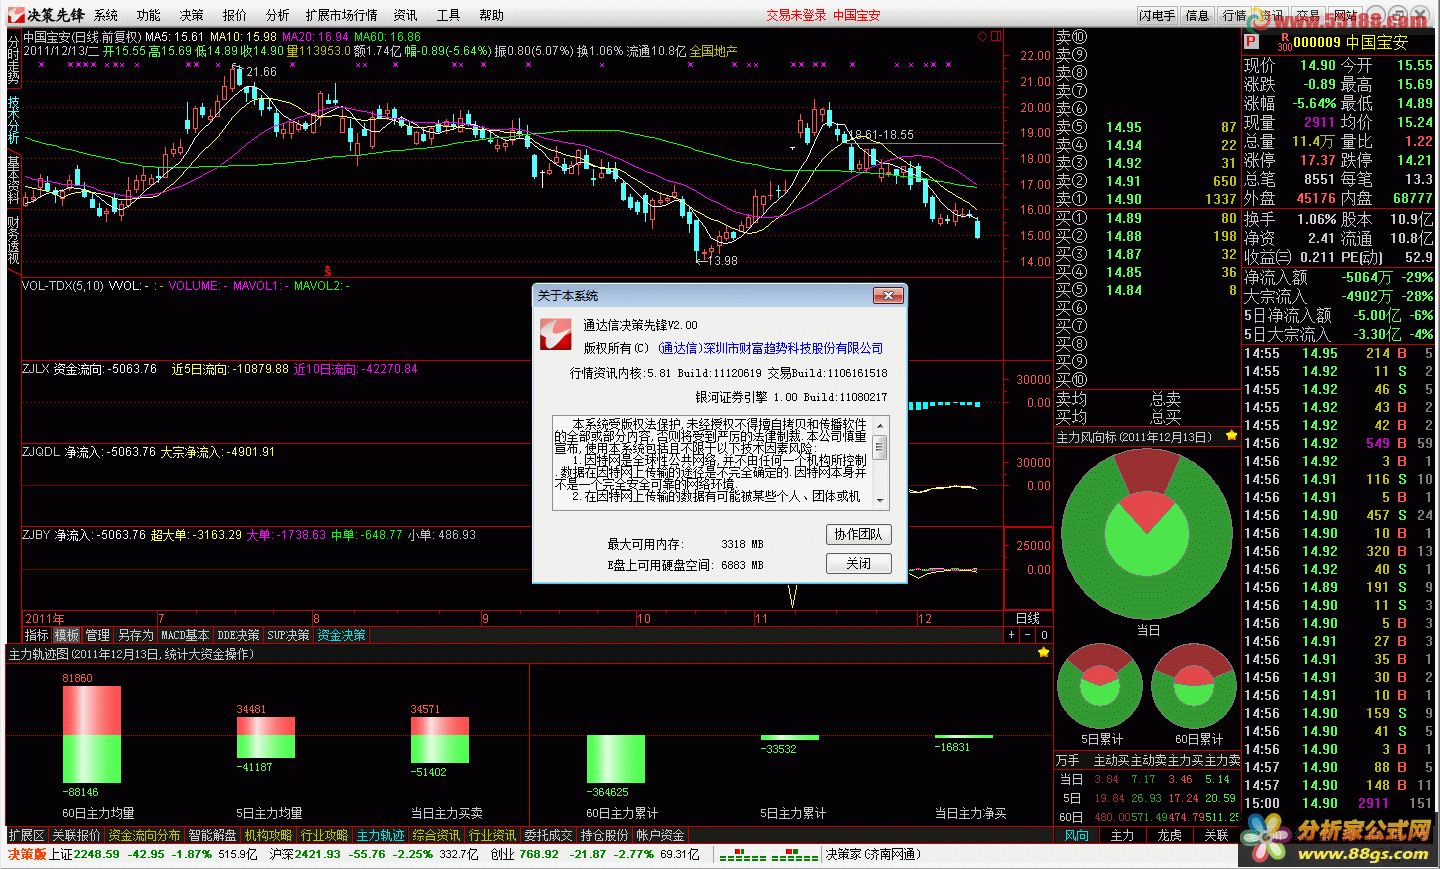Click the 财务透视 left sidebar tab
This screenshot has width=1440, height=869.
point(13,240)
